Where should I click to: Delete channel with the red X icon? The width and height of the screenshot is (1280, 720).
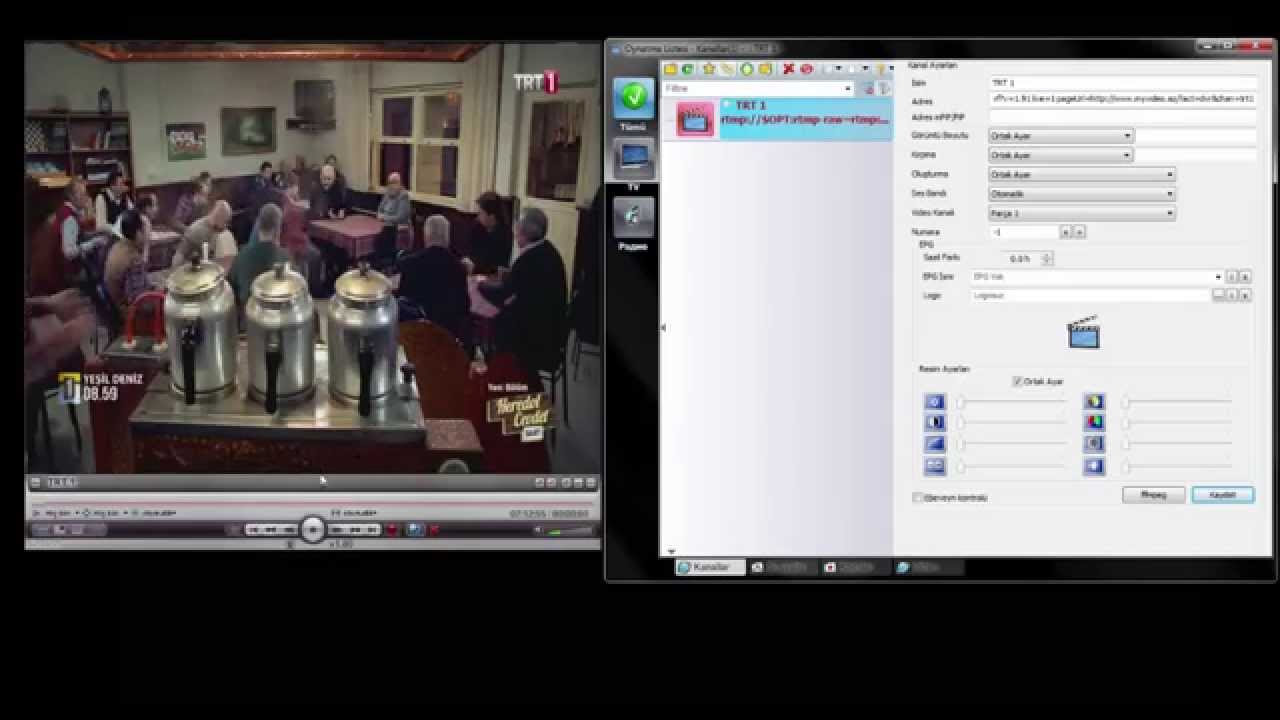click(788, 69)
